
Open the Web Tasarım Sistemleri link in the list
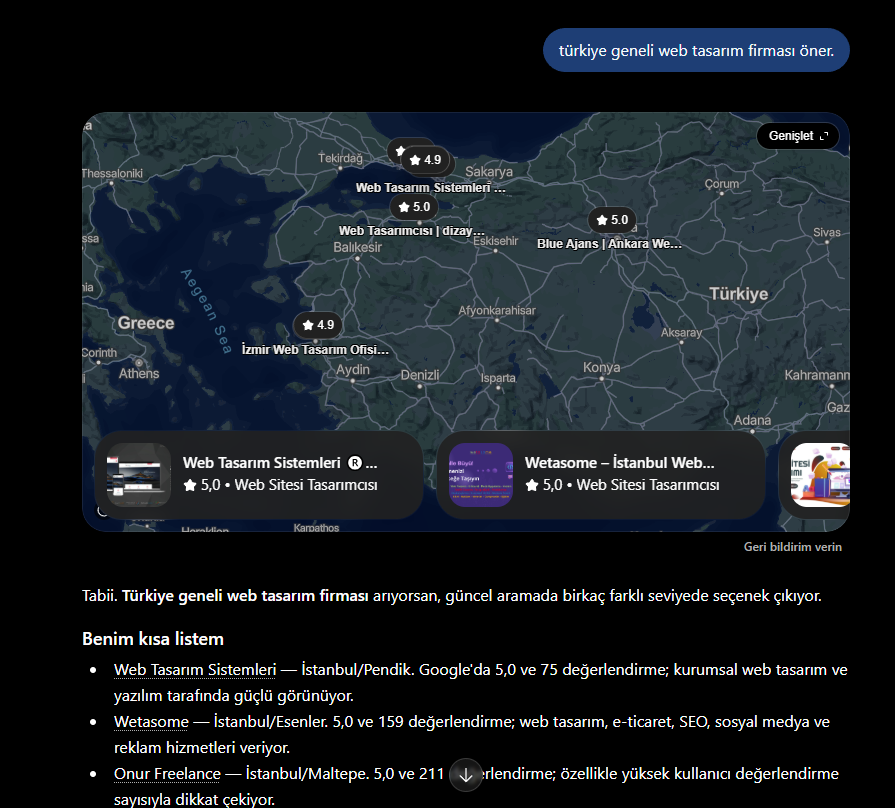click(x=195, y=669)
